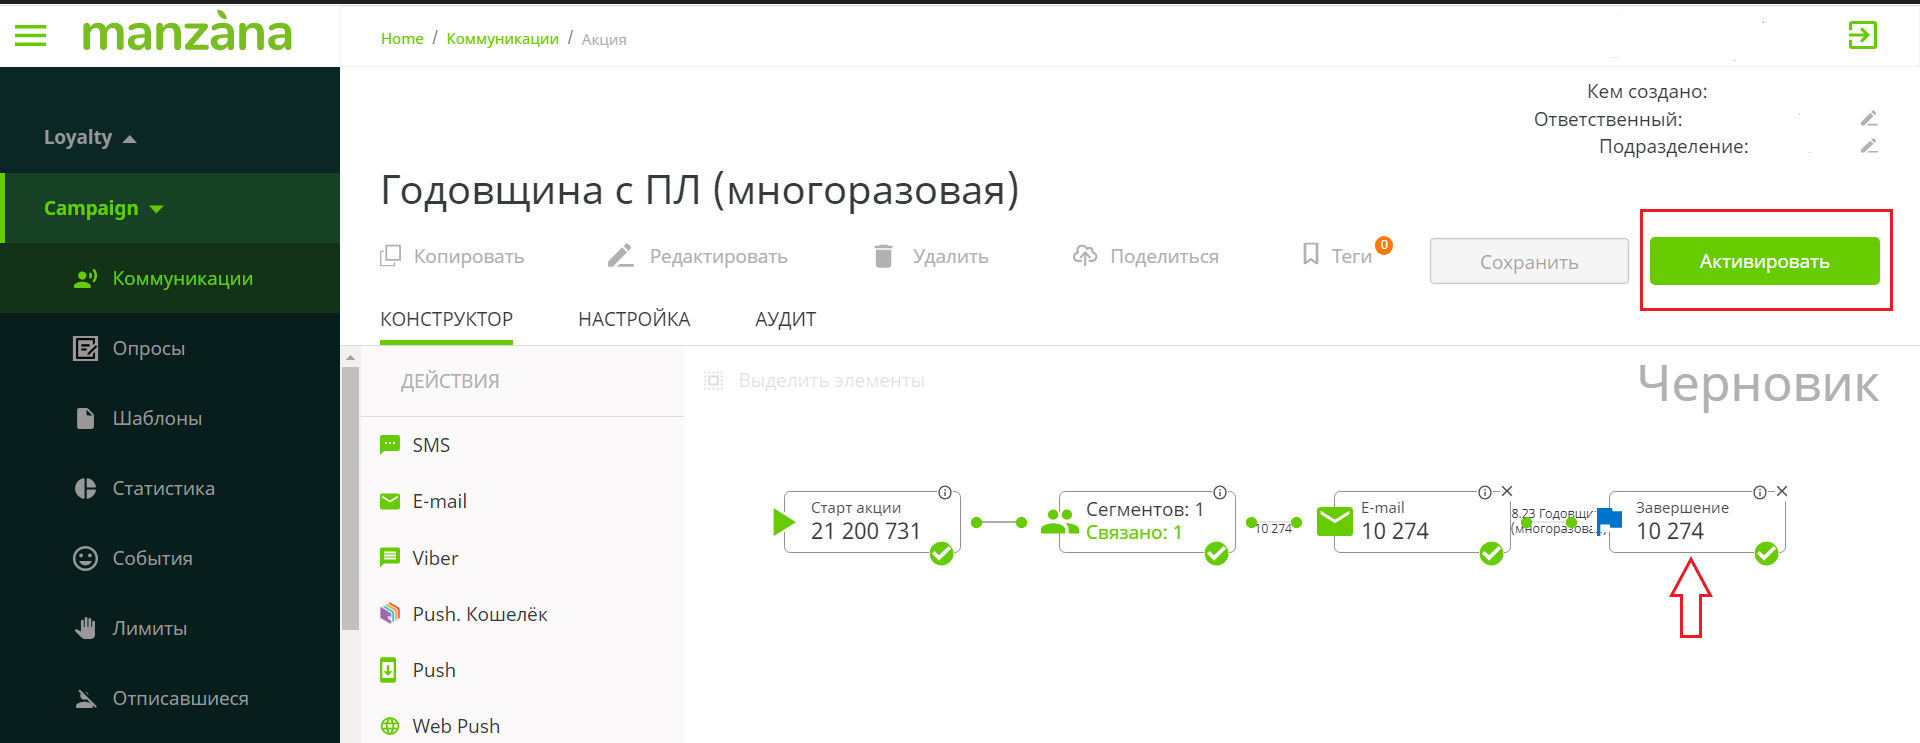
Task: Open the АУДИТ tab
Action: [785, 318]
